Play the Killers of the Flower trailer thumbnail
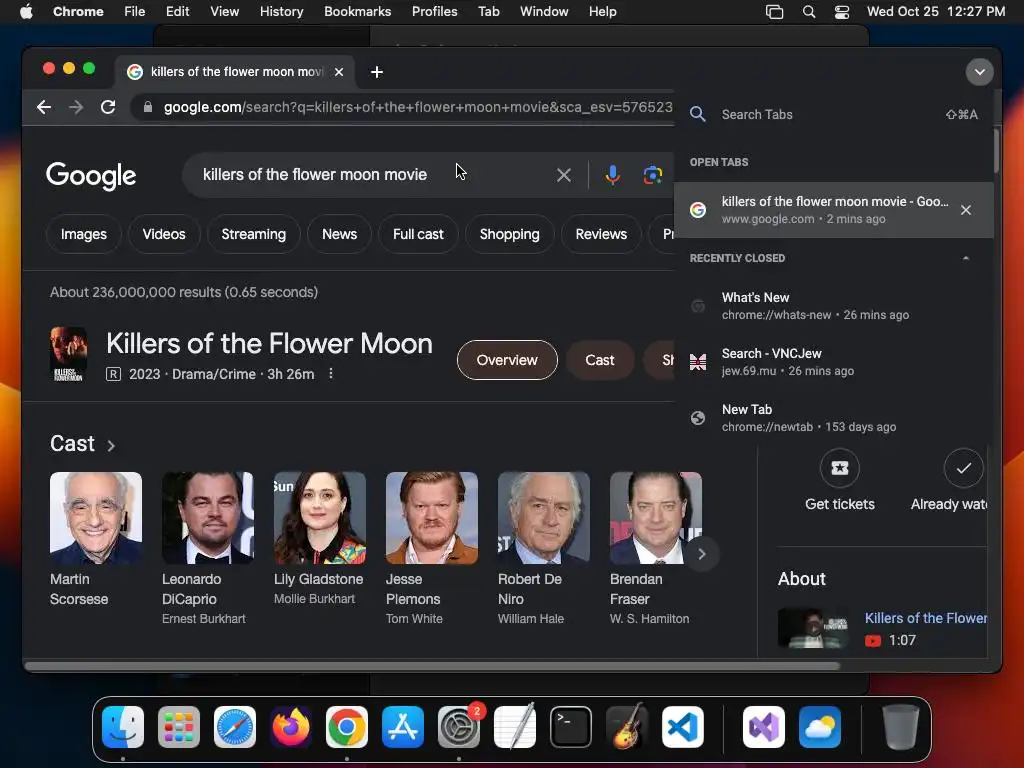 point(814,628)
